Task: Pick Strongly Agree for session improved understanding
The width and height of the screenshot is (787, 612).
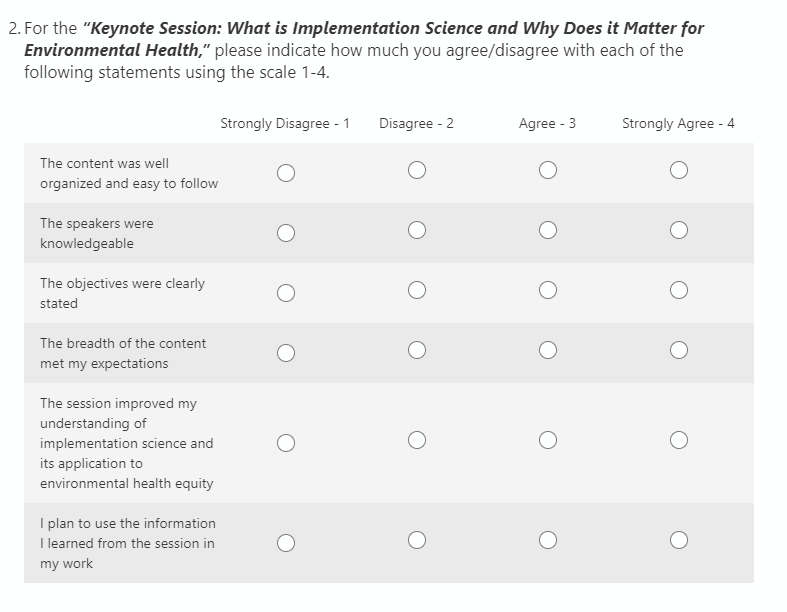Action: pyautogui.click(x=679, y=441)
